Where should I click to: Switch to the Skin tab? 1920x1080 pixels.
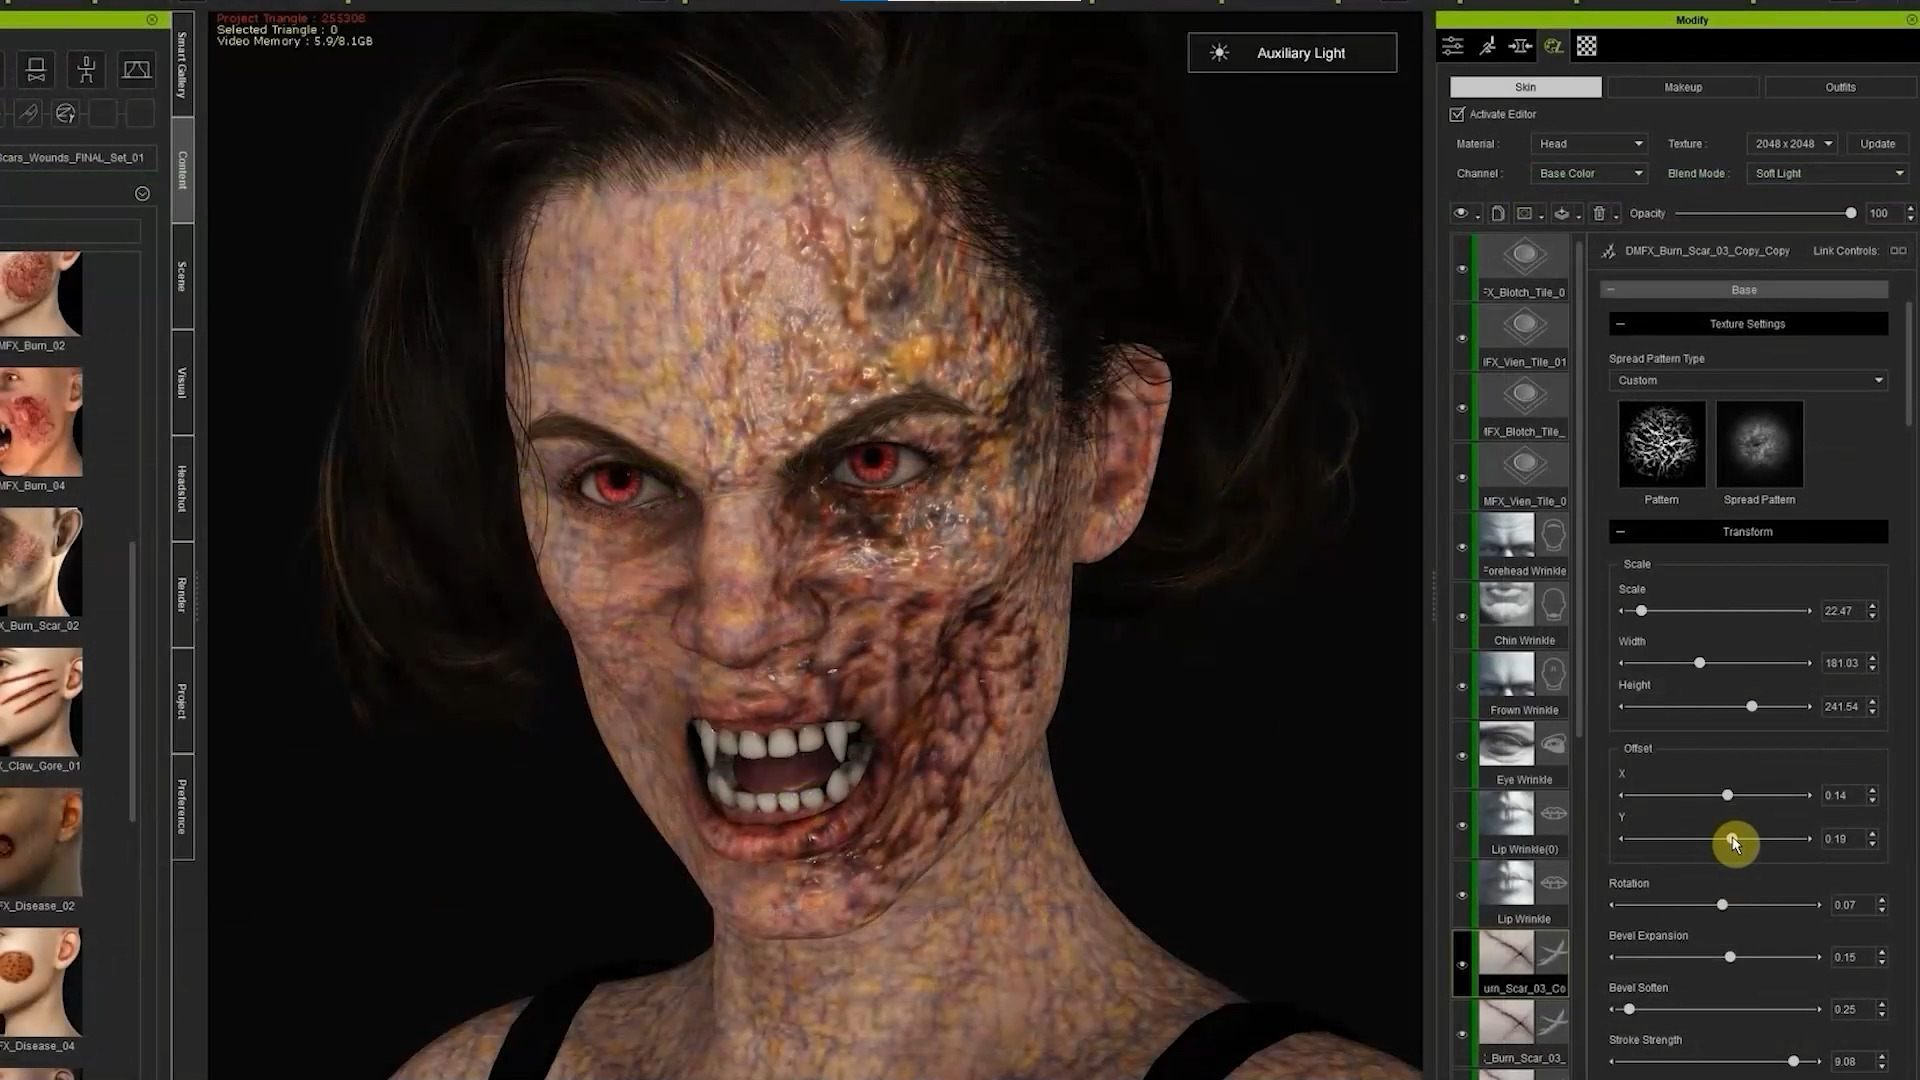1525,87
